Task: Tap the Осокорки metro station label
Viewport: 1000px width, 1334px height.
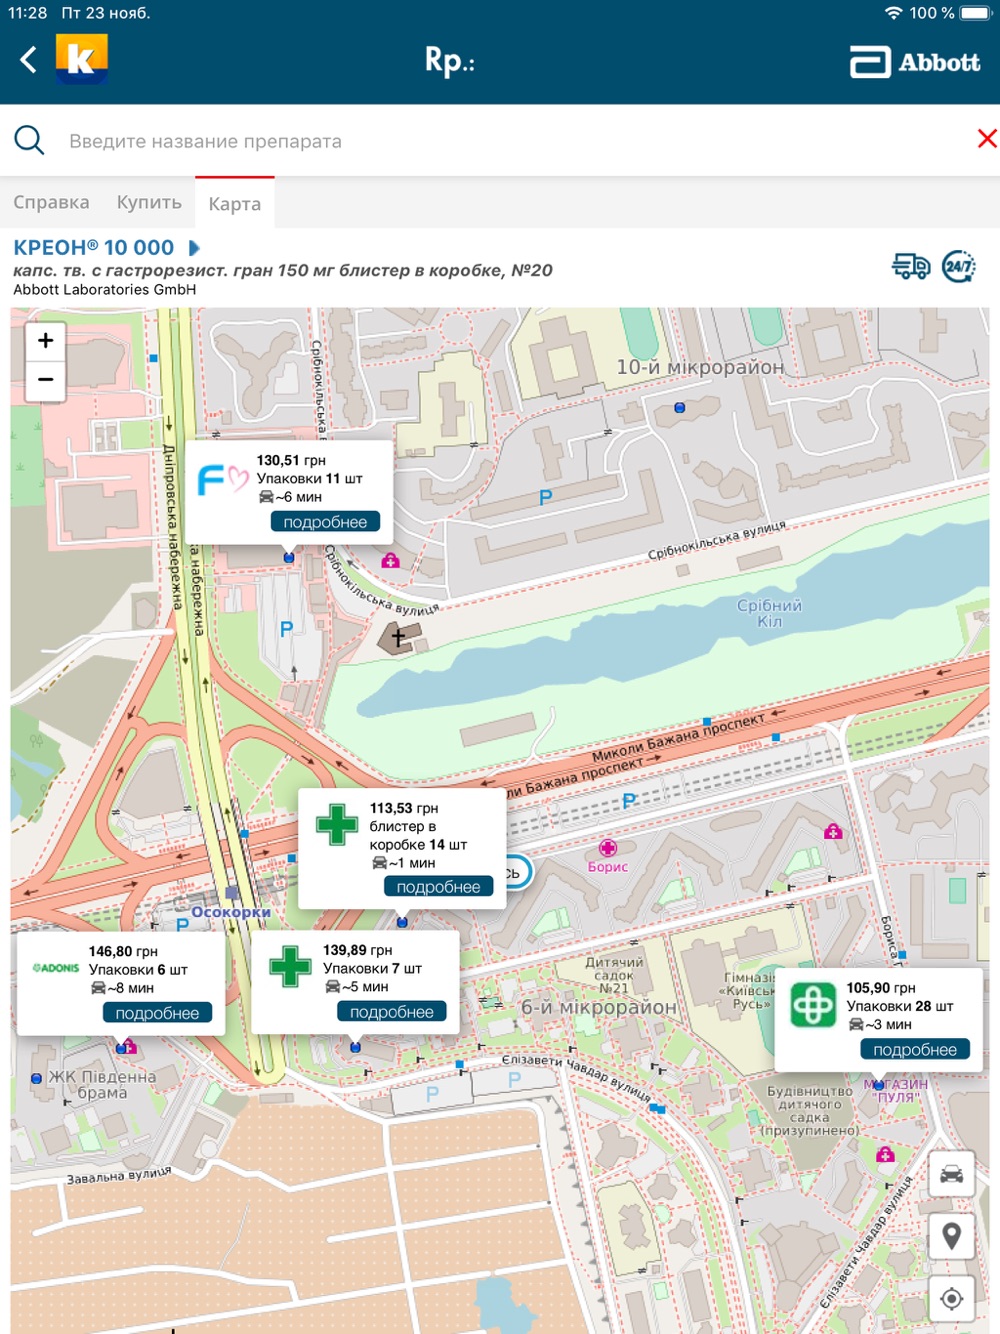Action: [231, 912]
